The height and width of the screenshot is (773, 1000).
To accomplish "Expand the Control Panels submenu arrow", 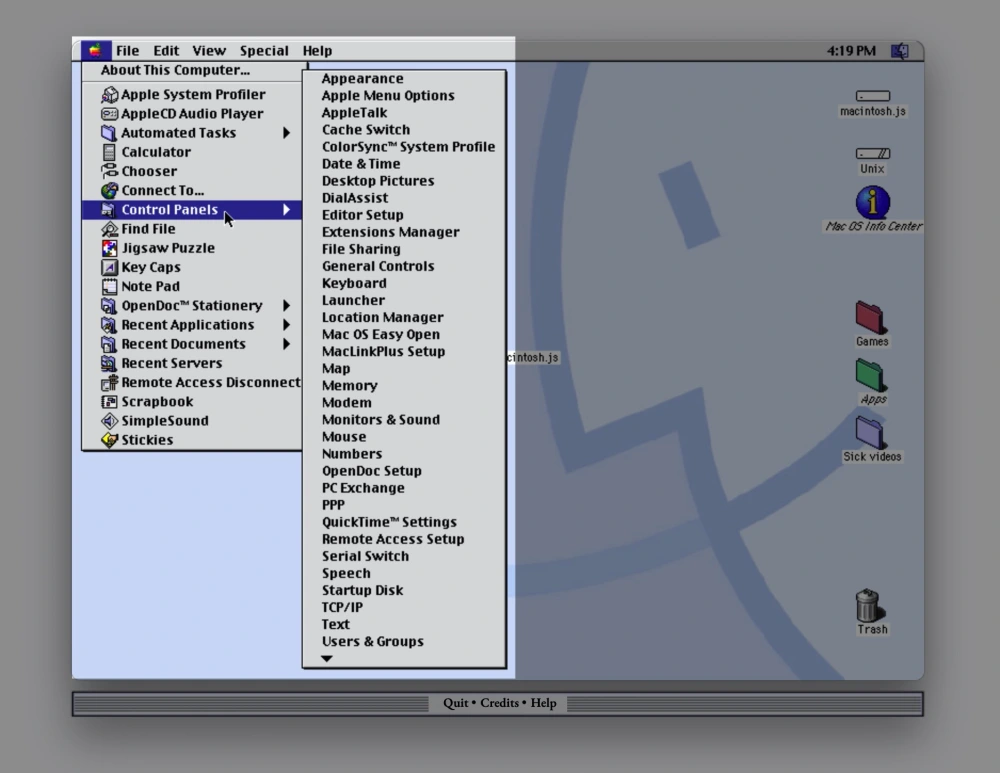I will pyautogui.click(x=286, y=209).
